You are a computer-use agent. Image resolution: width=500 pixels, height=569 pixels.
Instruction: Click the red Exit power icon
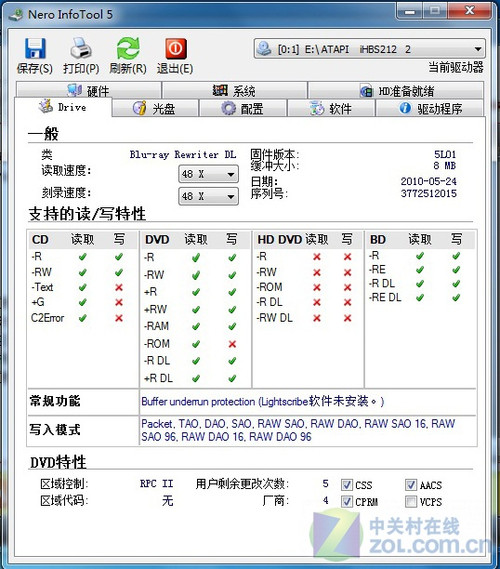tap(176, 48)
